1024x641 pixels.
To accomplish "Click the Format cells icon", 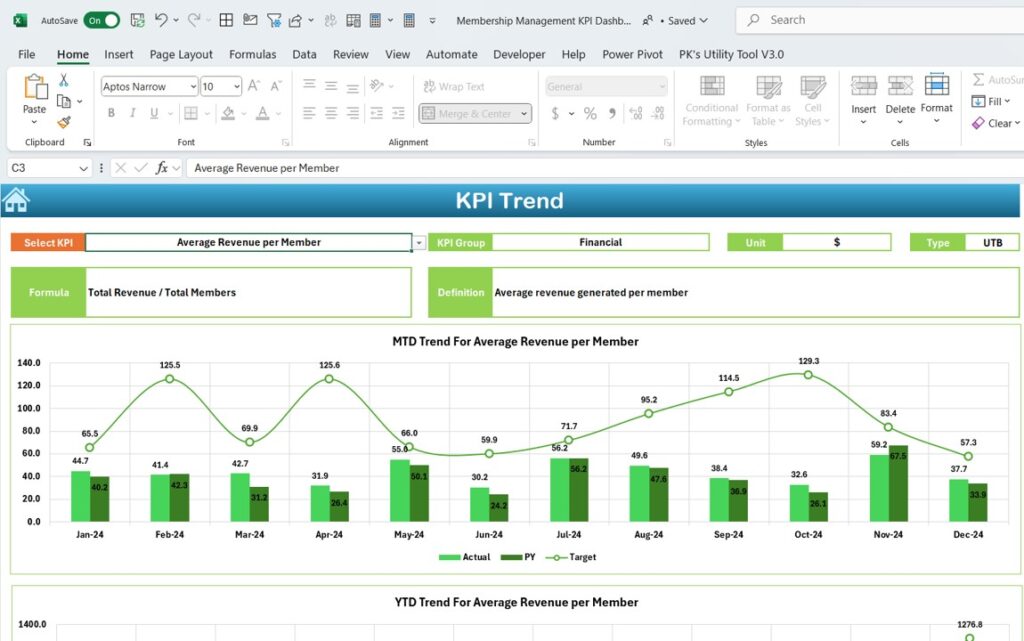I will click(x=936, y=85).
